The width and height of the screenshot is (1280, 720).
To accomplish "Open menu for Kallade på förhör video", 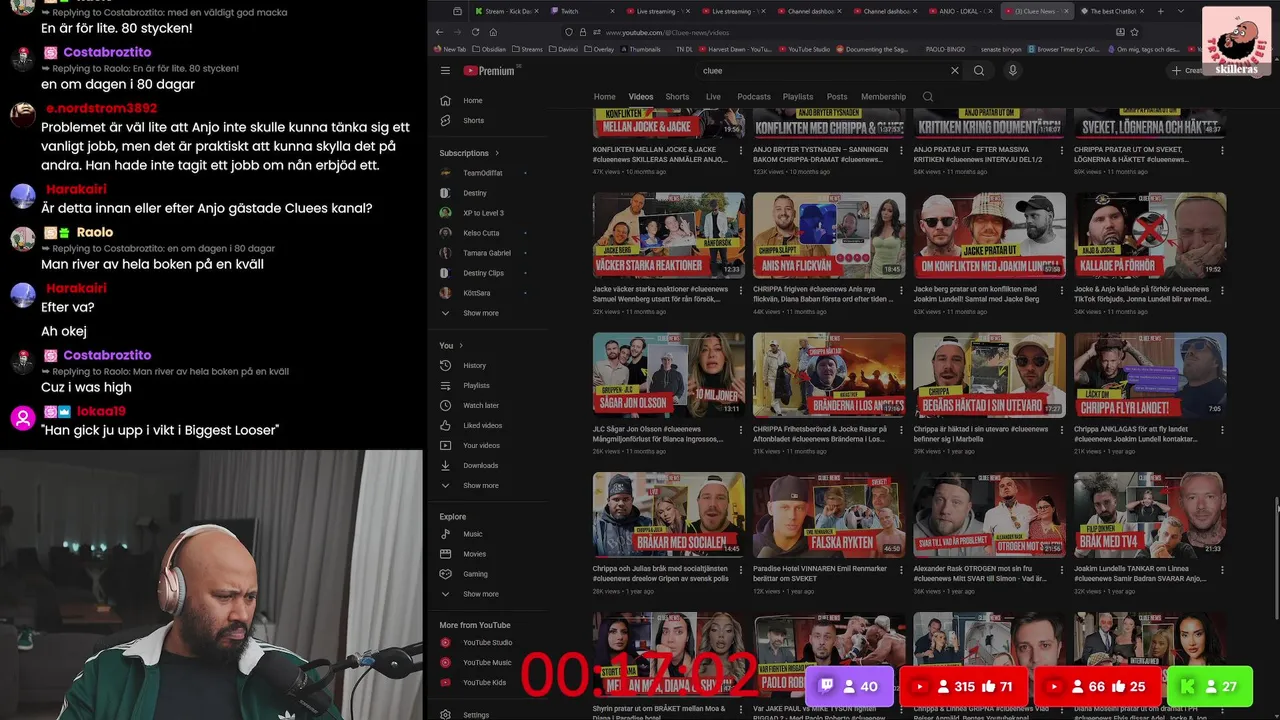I will pyautogui.click(x=1222, y=292).
